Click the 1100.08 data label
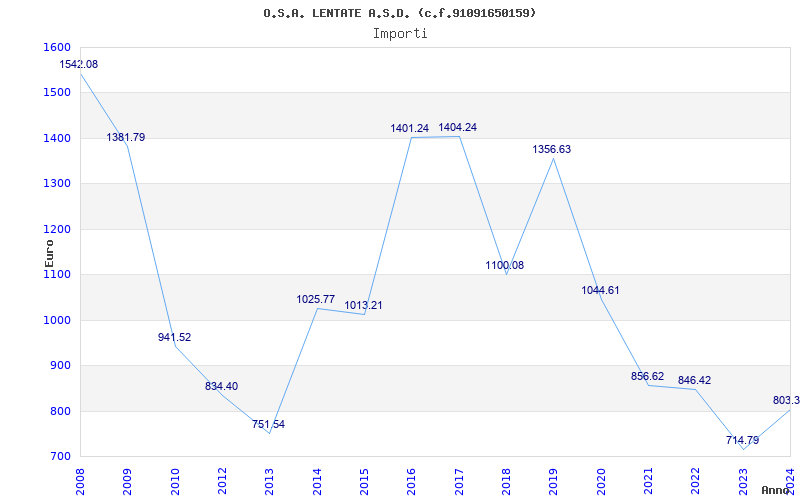Screen dimensions: 800x500 (505, 265)
